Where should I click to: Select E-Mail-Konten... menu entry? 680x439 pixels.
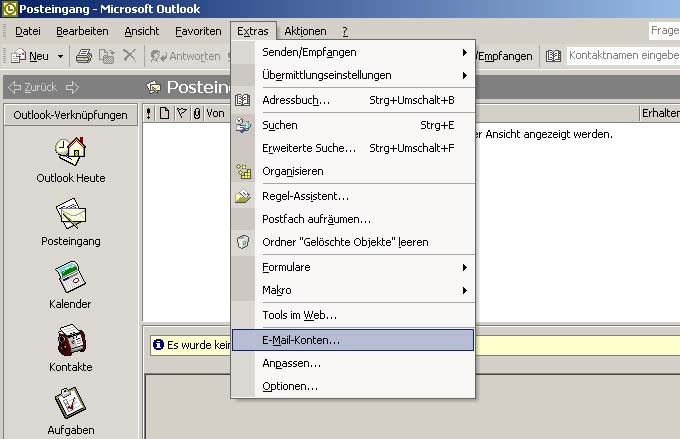point(353,340)
